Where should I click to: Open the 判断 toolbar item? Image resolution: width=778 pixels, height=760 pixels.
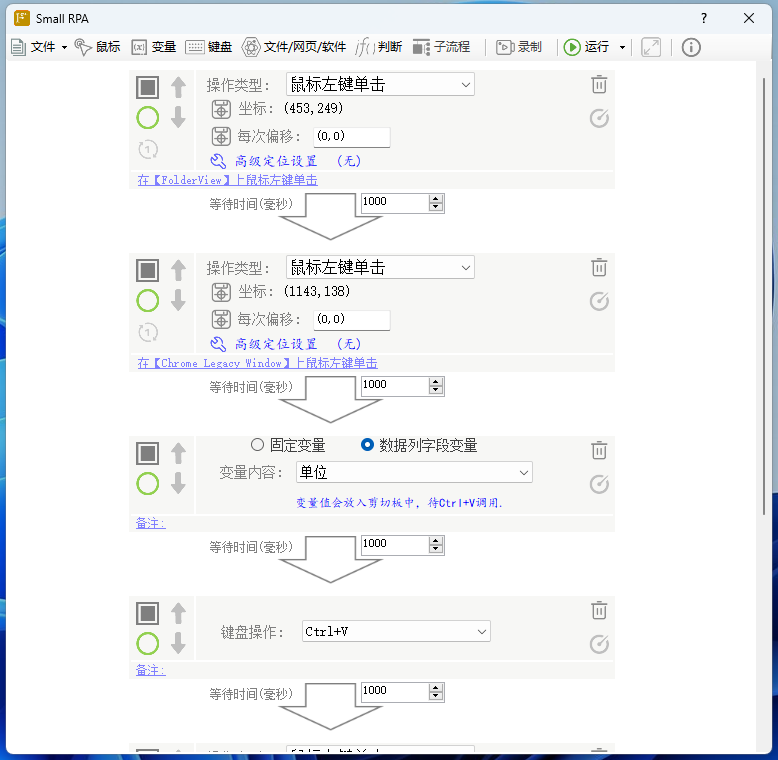(x=379, y=47)
